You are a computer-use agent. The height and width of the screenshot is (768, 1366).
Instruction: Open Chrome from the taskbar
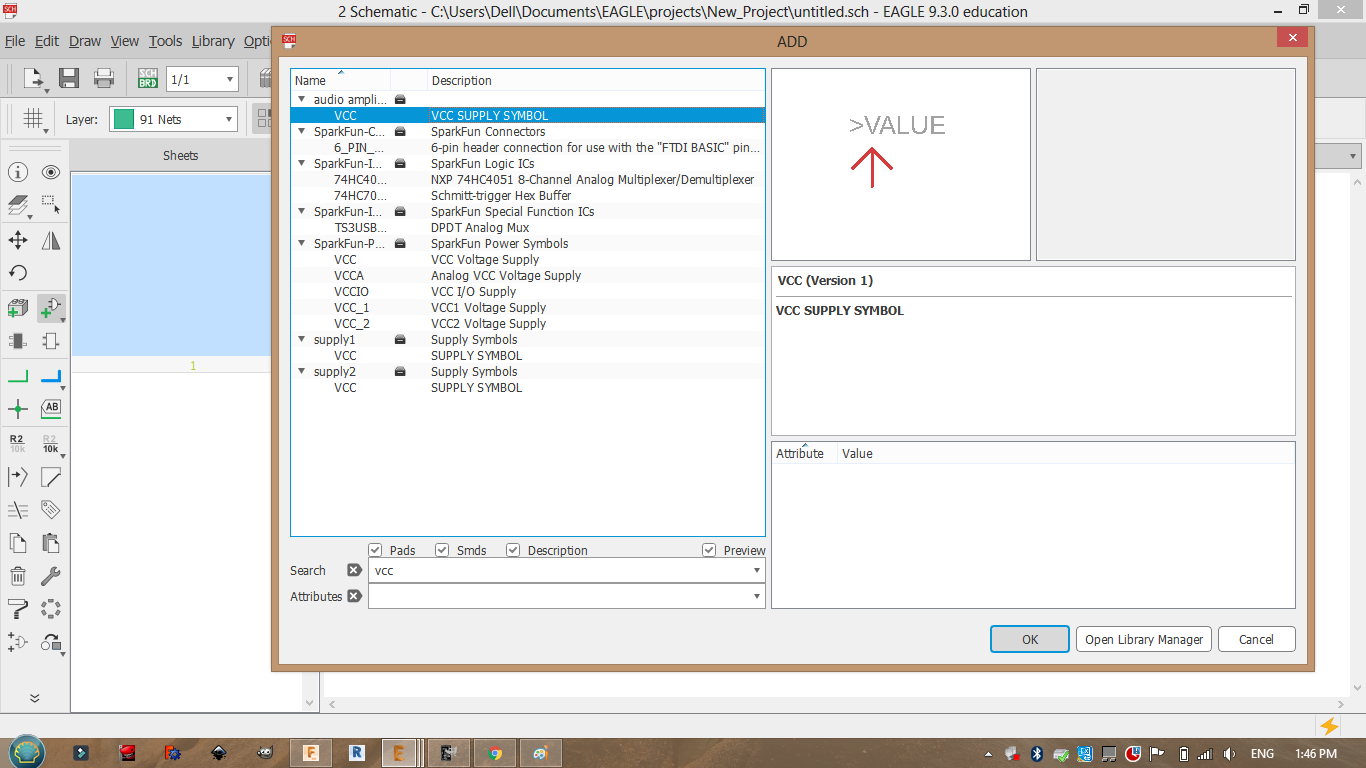click(495, 753)
